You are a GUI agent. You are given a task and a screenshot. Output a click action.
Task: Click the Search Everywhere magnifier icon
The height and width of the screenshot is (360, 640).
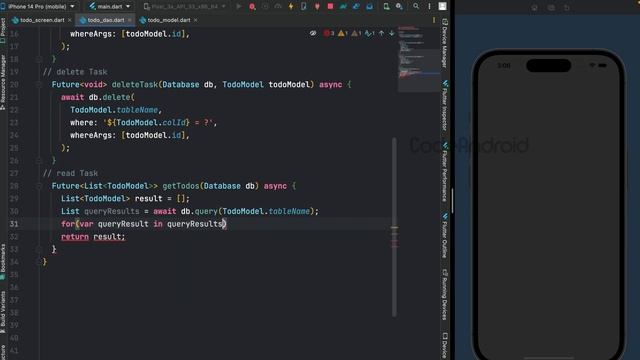point(416,7)
